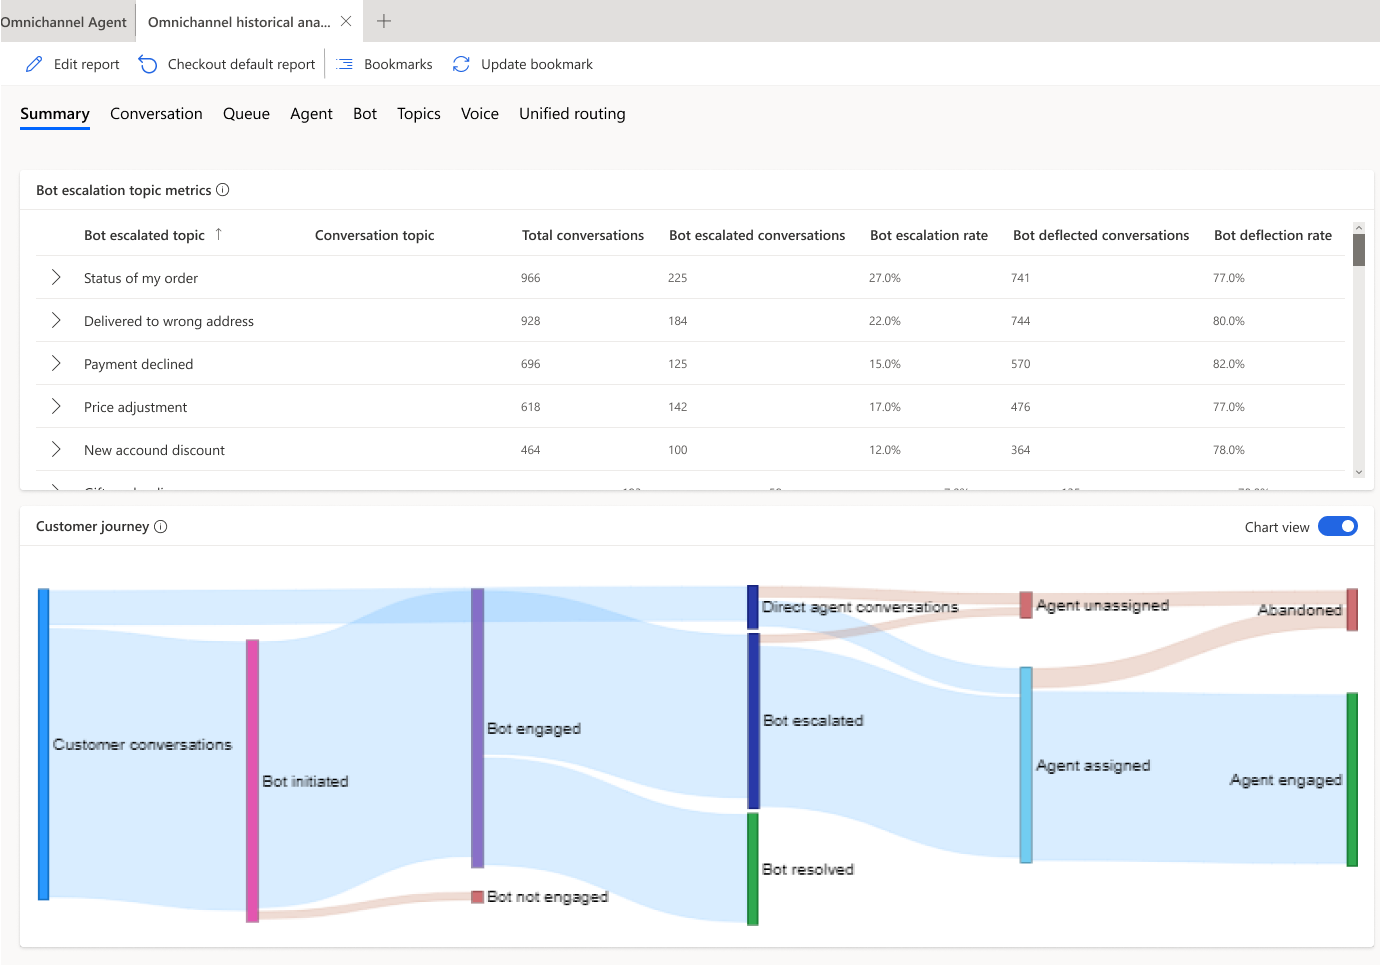Open the Queue tab

[246, 114]
